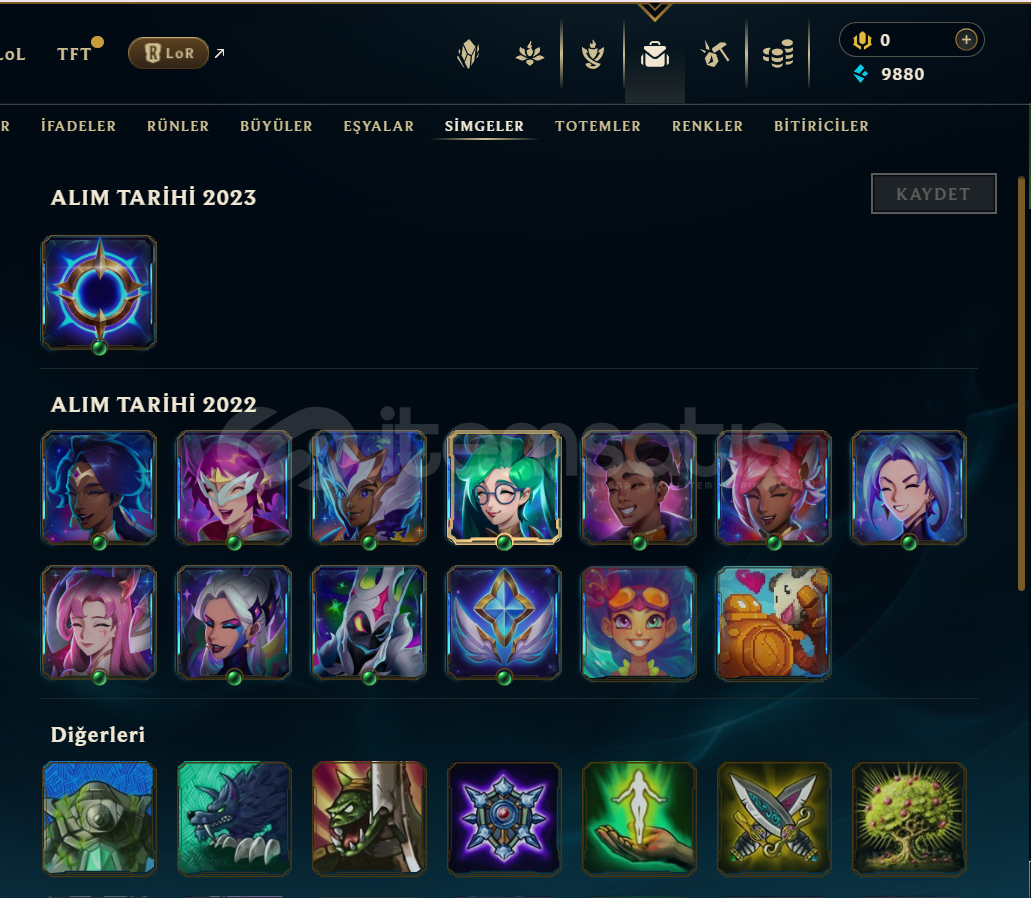Pick the crossed swords icon under Diğerleri

(x=774, y=818)
